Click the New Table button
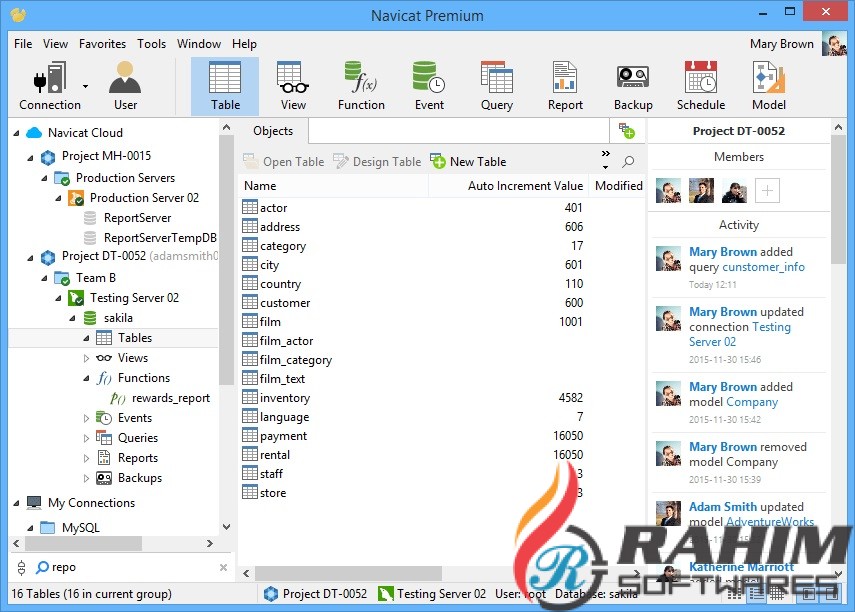The height and width of the screenshot is (612, 855). click(x=468, y=161)
